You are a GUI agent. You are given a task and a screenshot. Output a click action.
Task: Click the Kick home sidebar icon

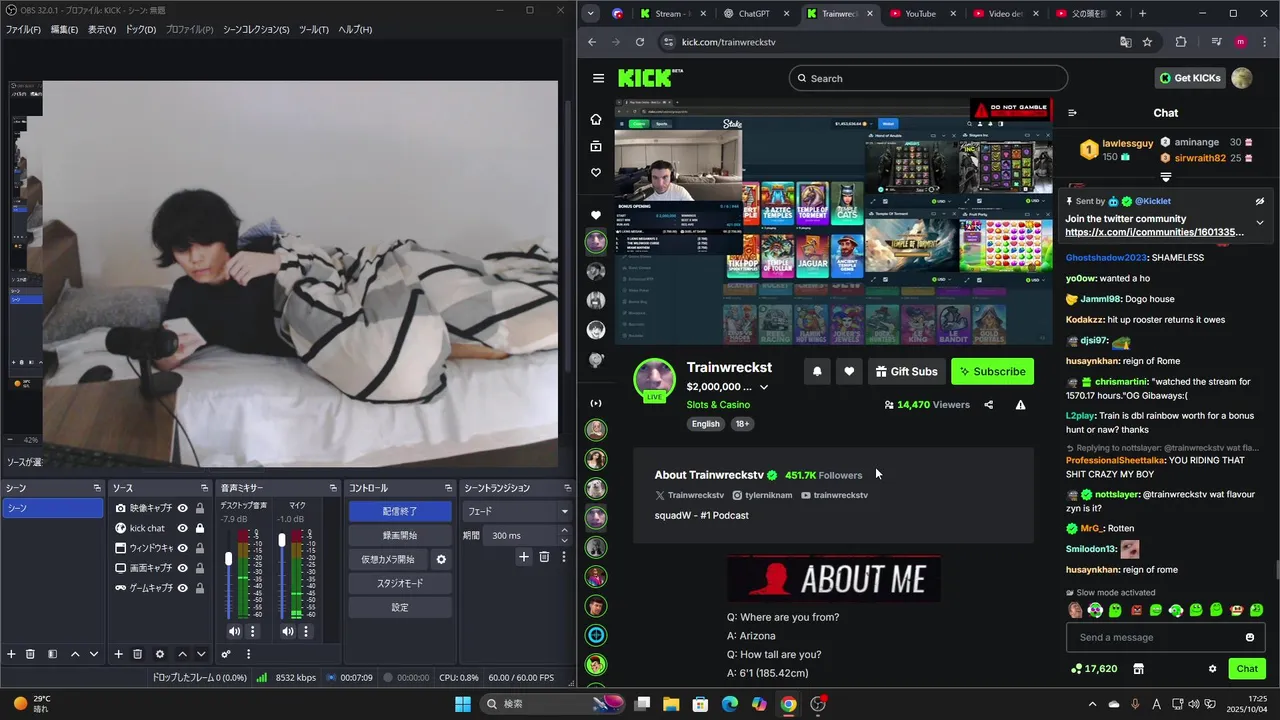(596, 119)
